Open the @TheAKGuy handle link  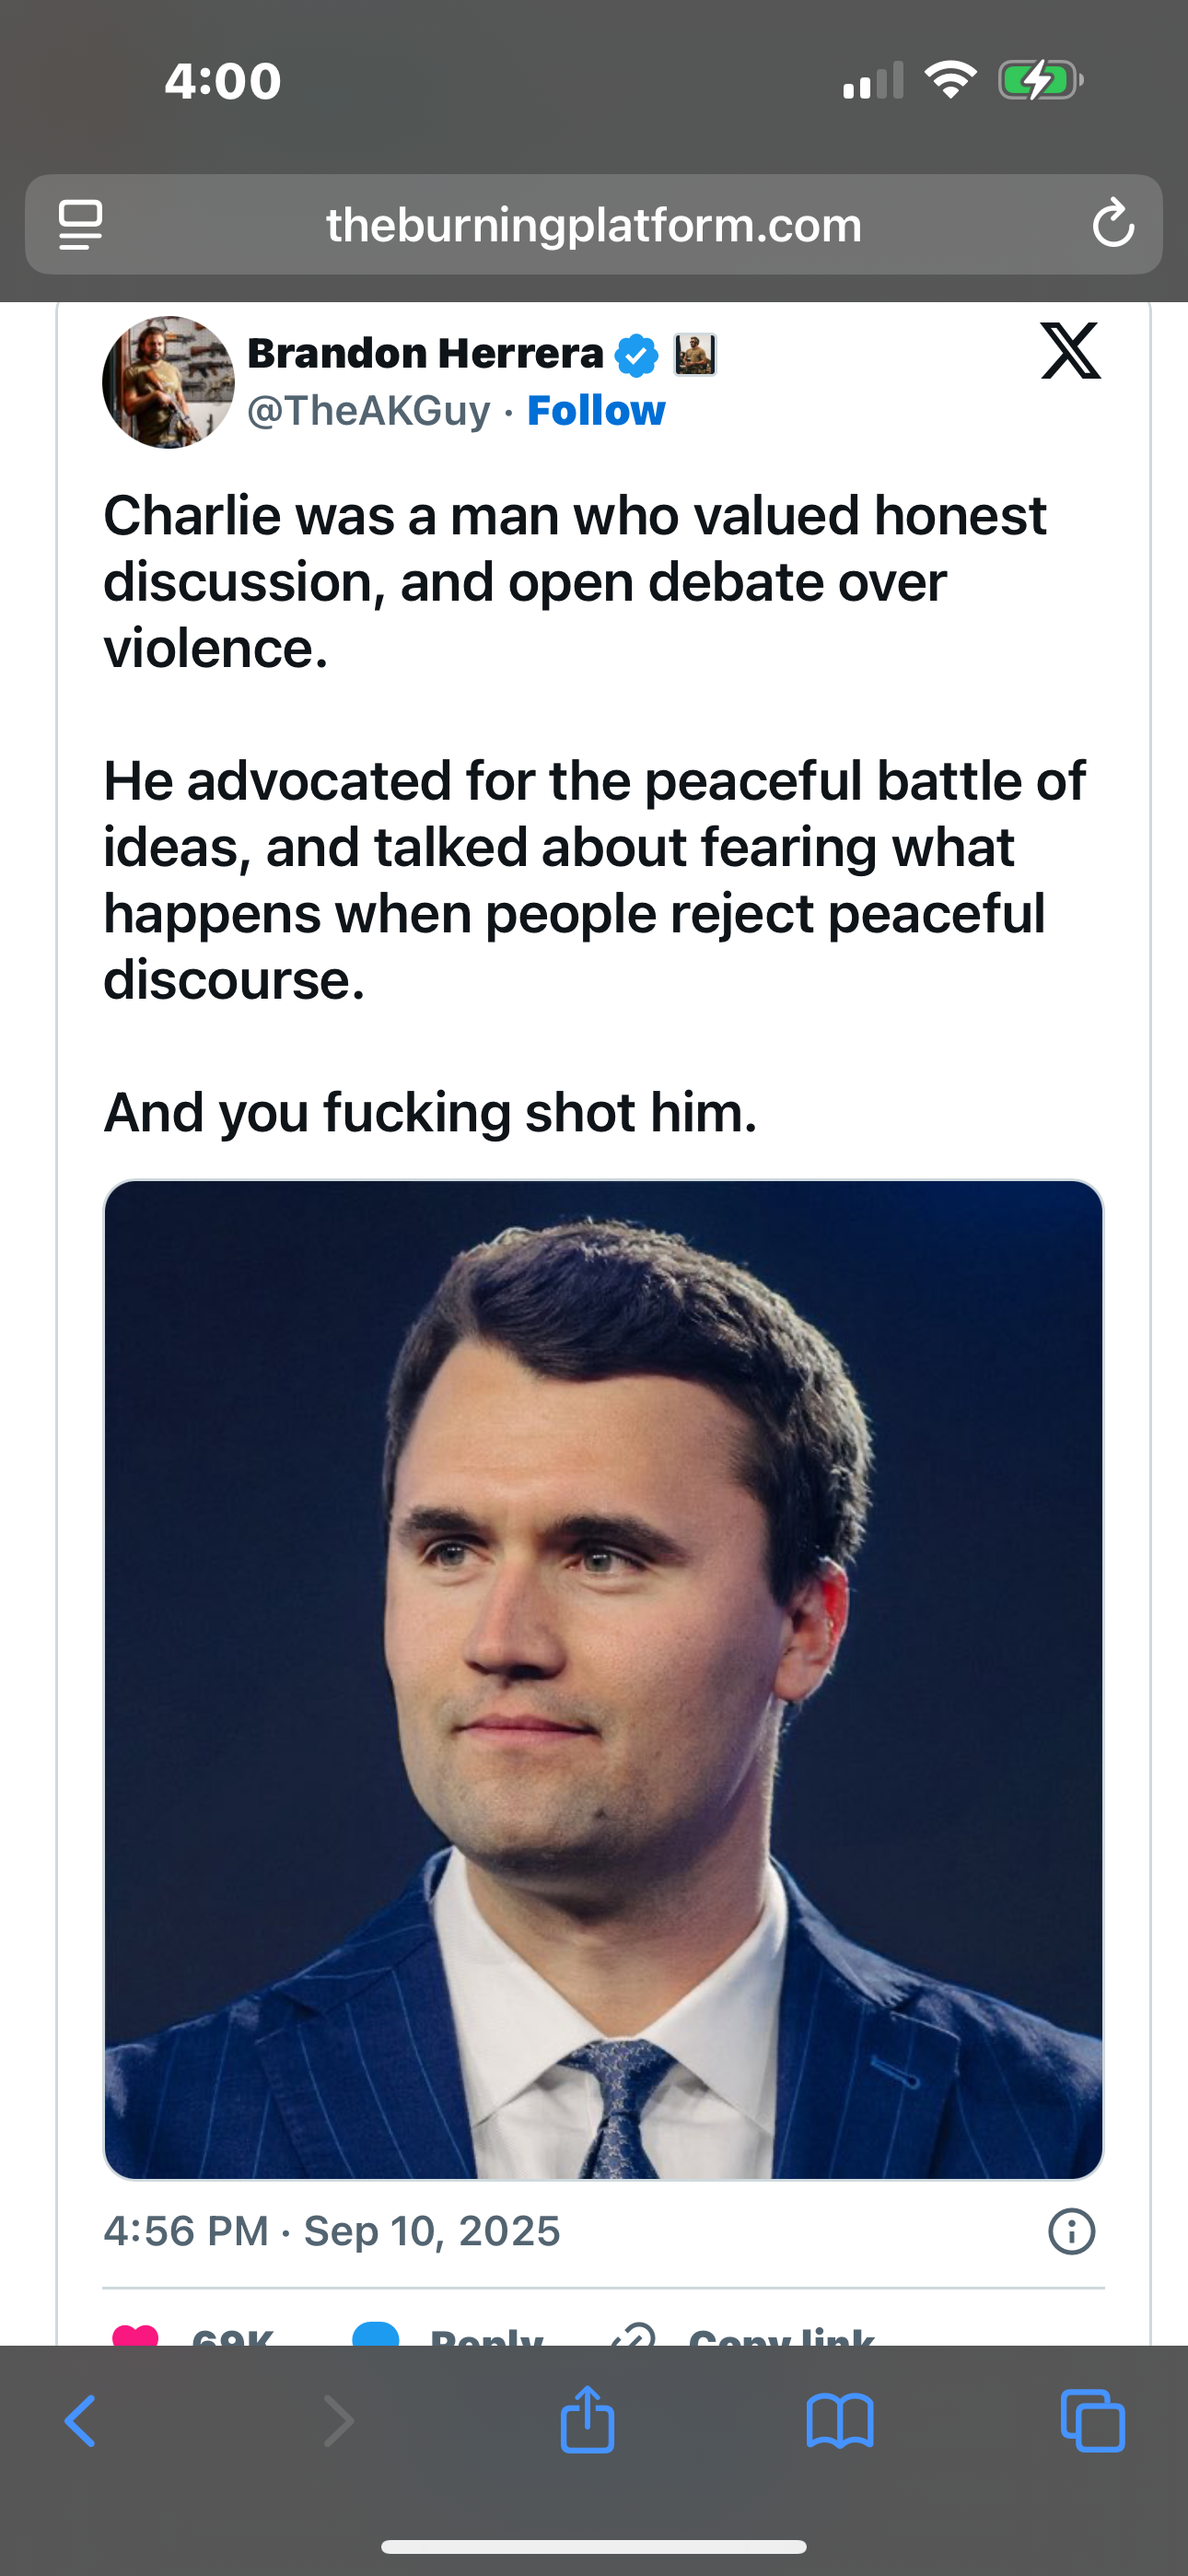pyautogui.click(x=369, y=411)
